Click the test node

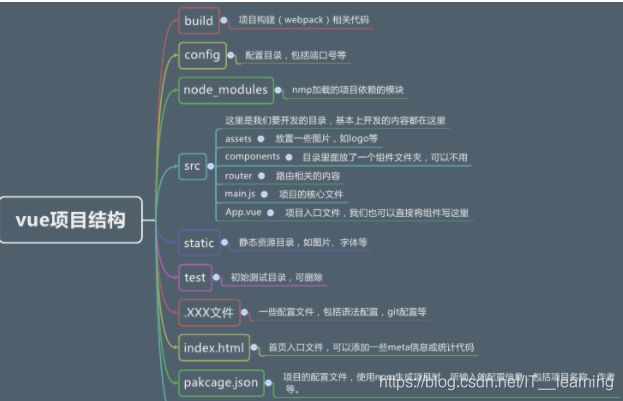pos(195,277)
